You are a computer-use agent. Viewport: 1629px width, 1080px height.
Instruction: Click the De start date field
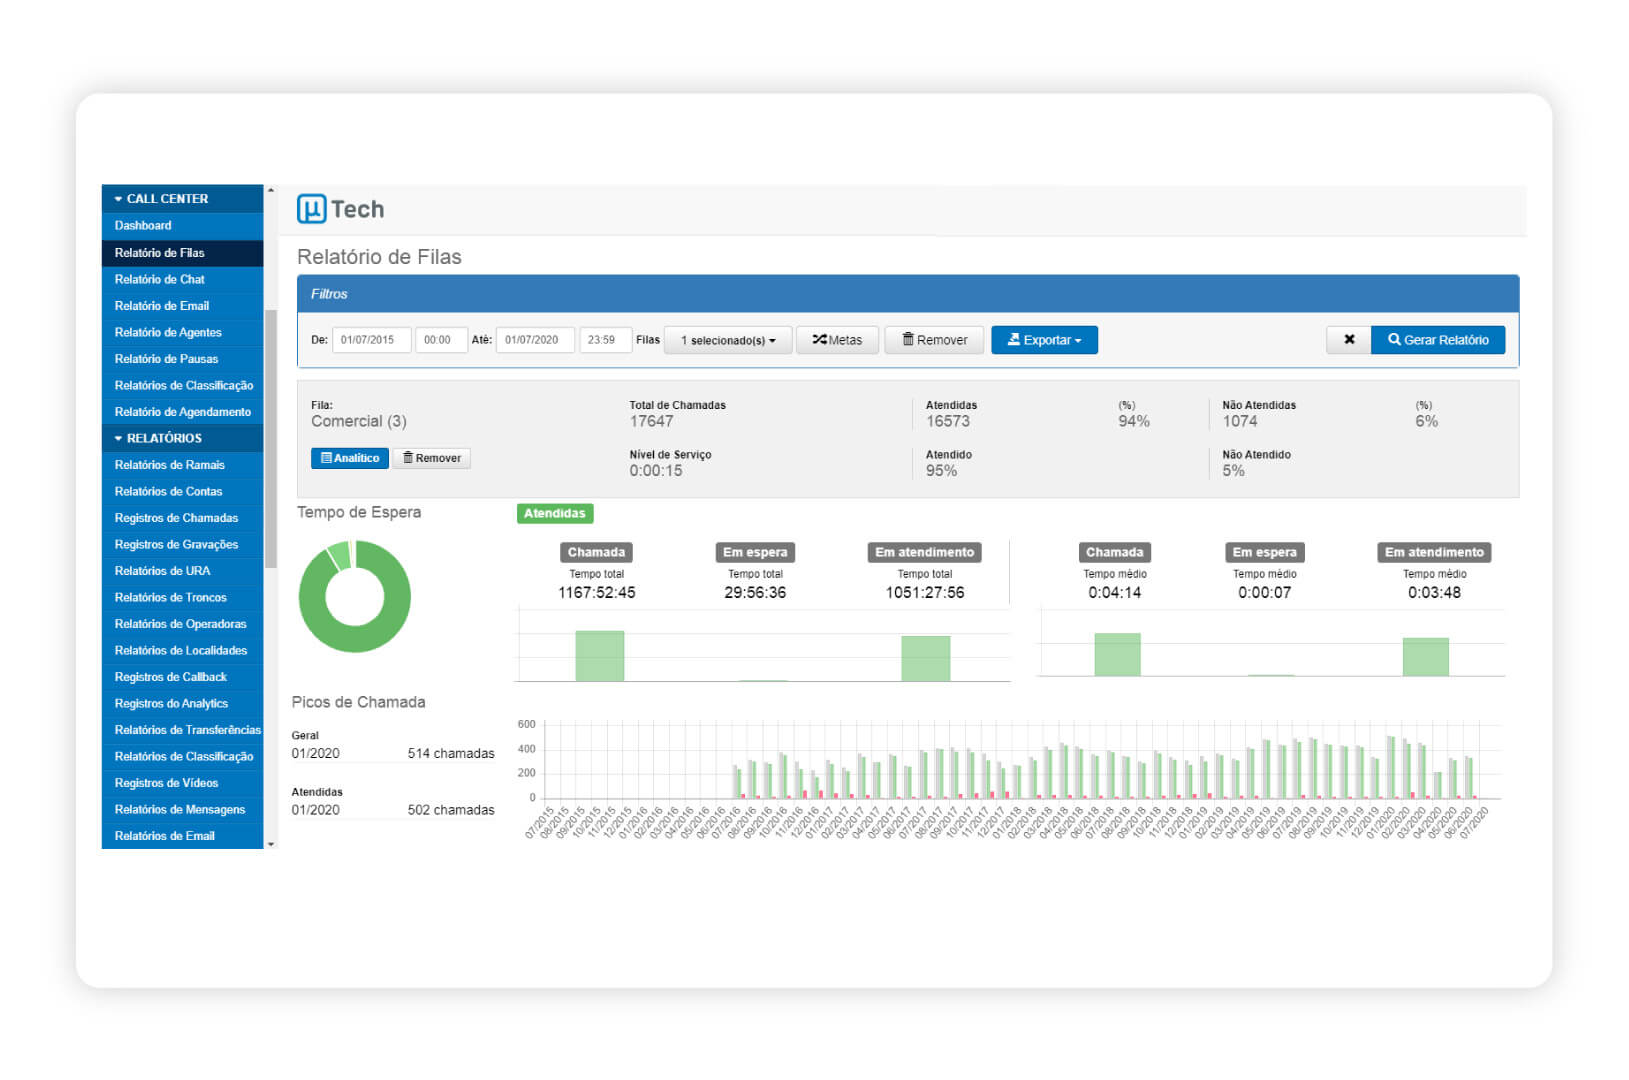371,340
